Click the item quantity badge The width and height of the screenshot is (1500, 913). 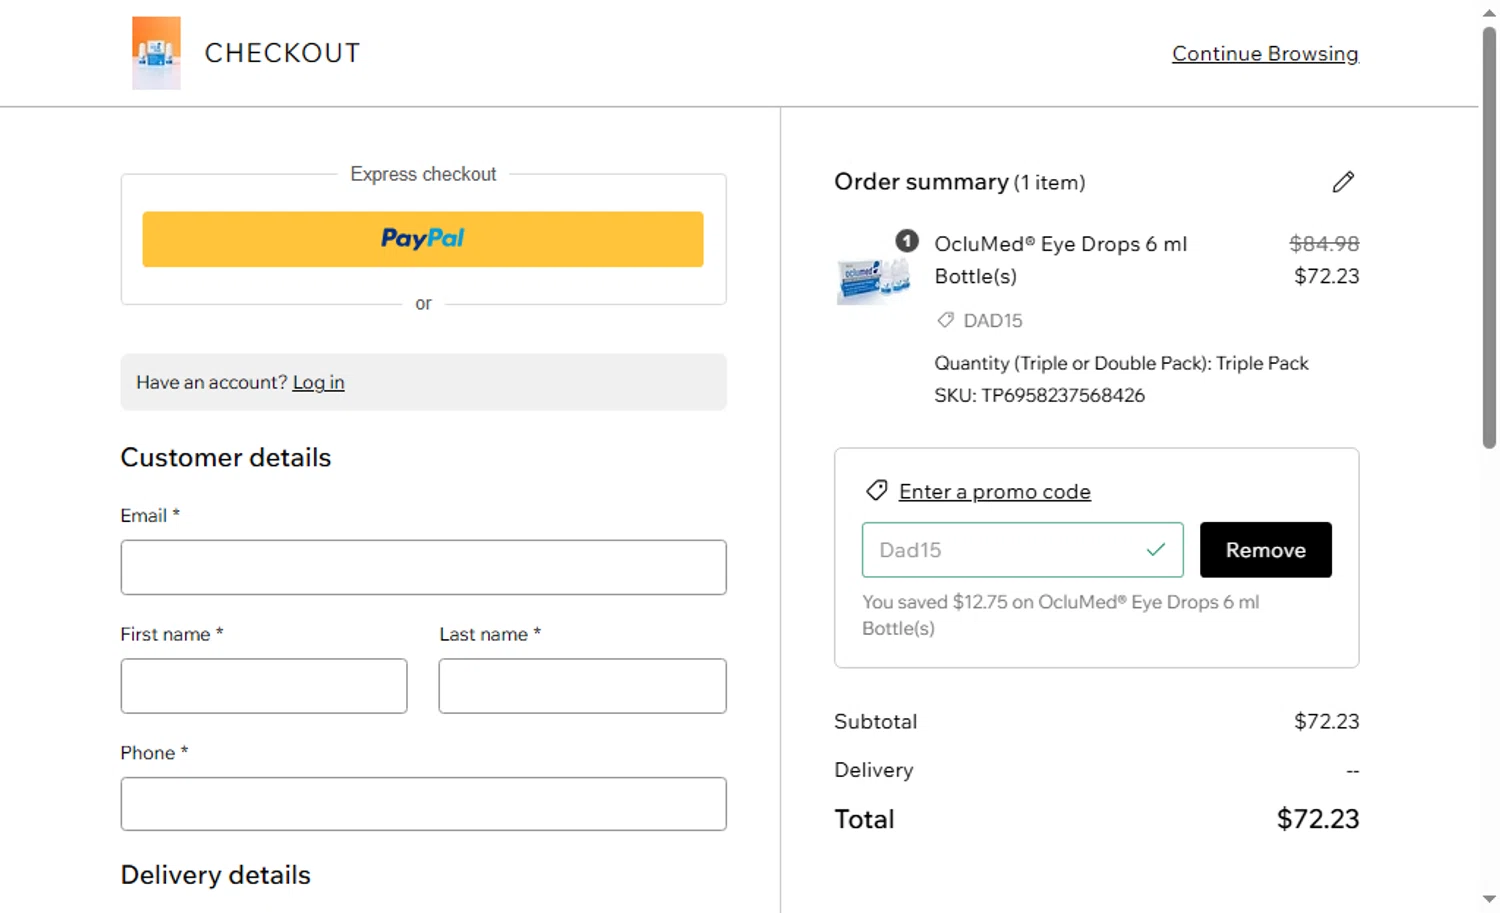907,241
